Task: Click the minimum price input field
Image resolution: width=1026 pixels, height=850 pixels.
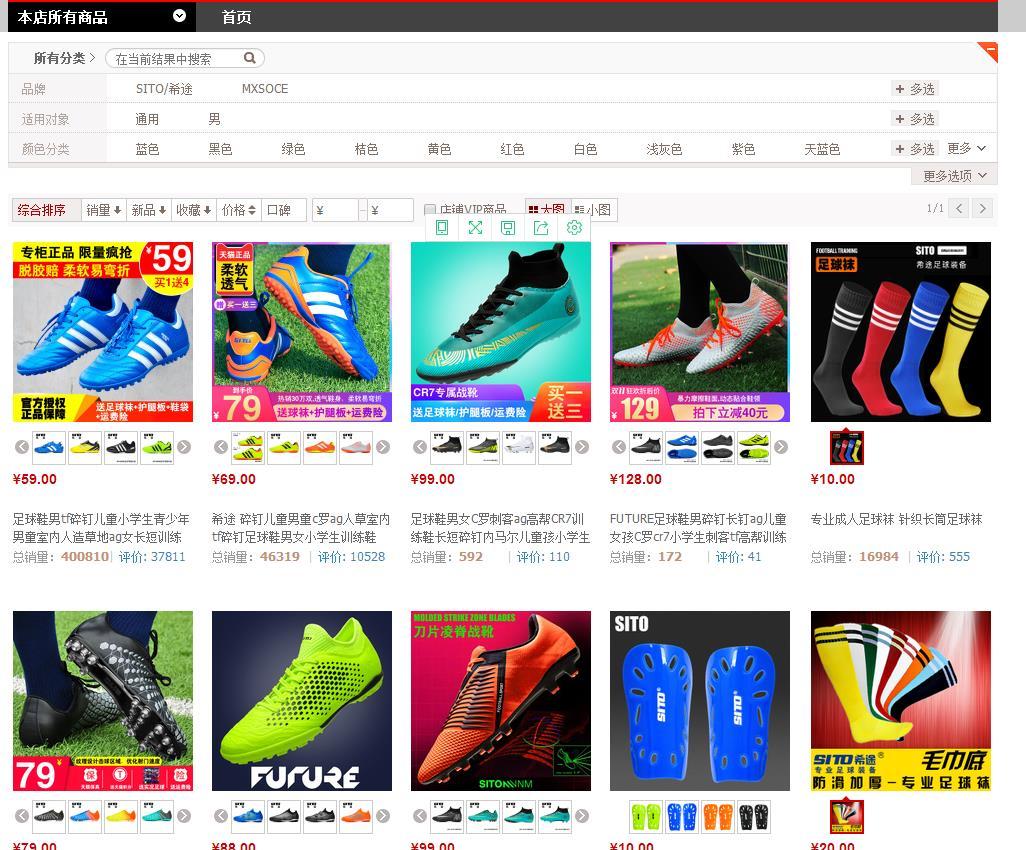Action: (336, 210)
